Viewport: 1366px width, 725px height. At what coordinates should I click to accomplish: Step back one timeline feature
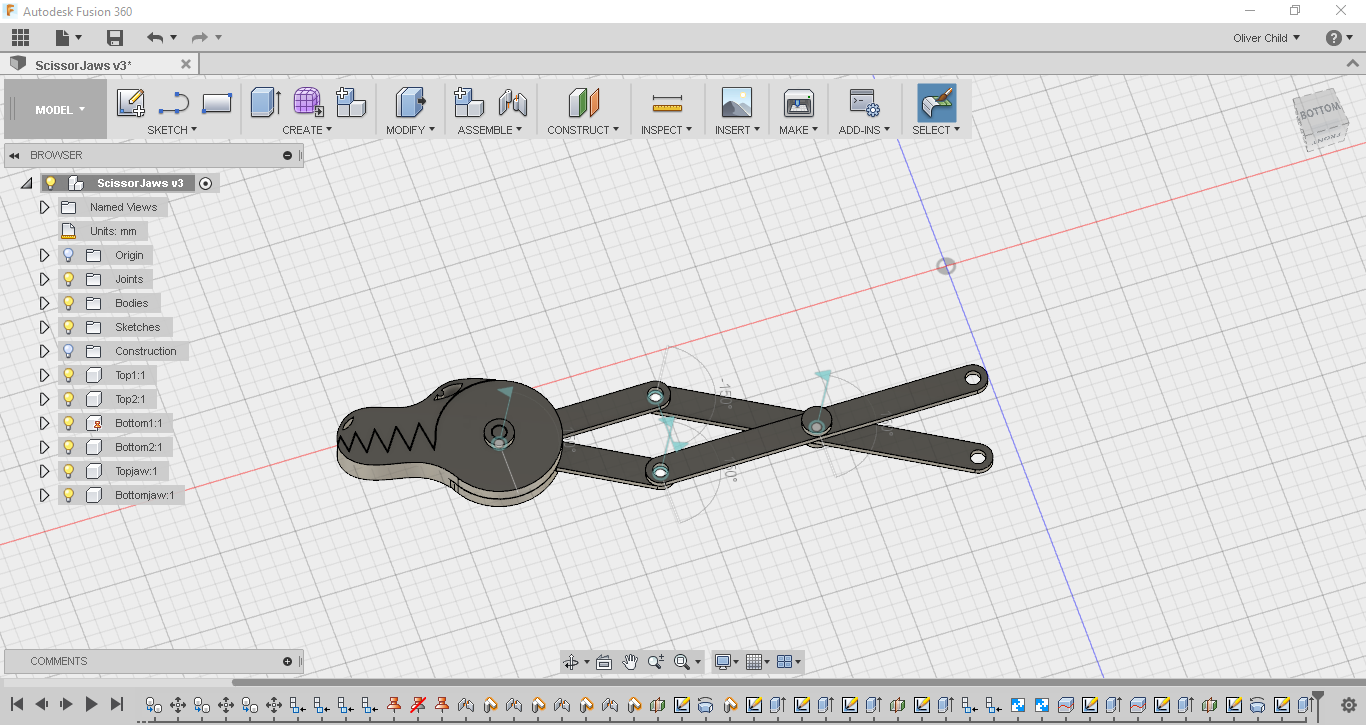(x=42, y=705)
